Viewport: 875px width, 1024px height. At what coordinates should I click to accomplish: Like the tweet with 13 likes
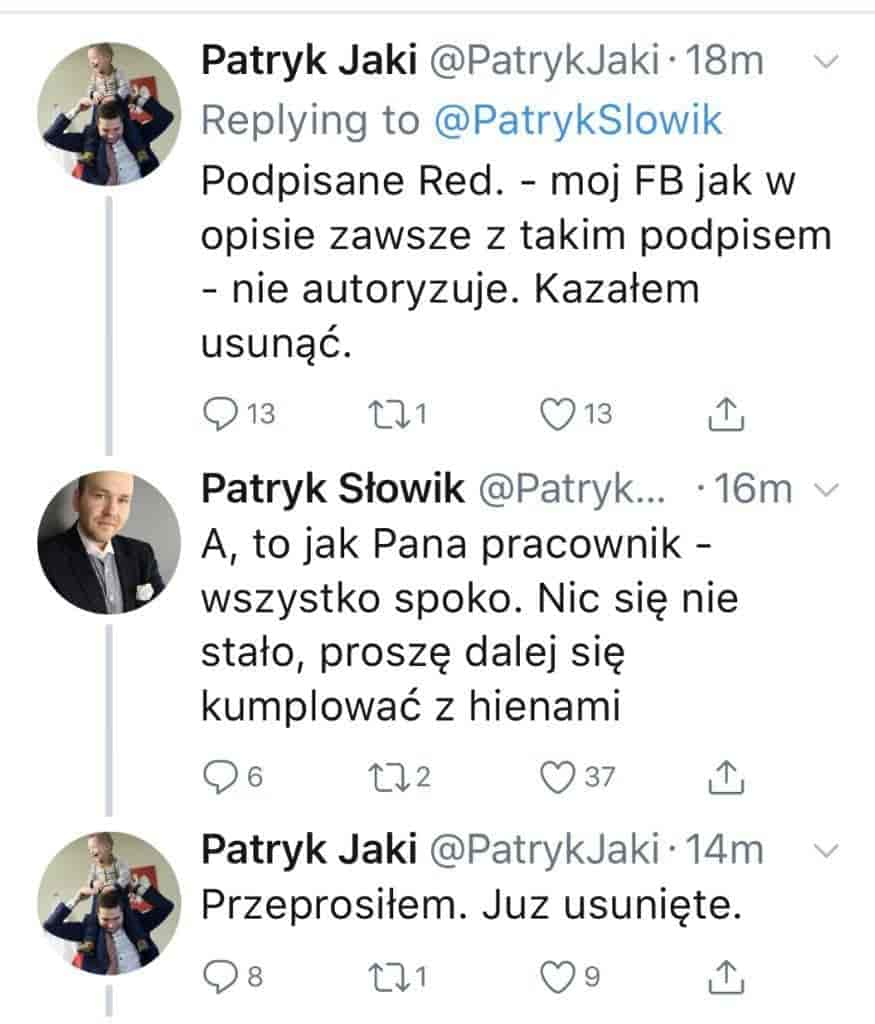tap(557, 414)
